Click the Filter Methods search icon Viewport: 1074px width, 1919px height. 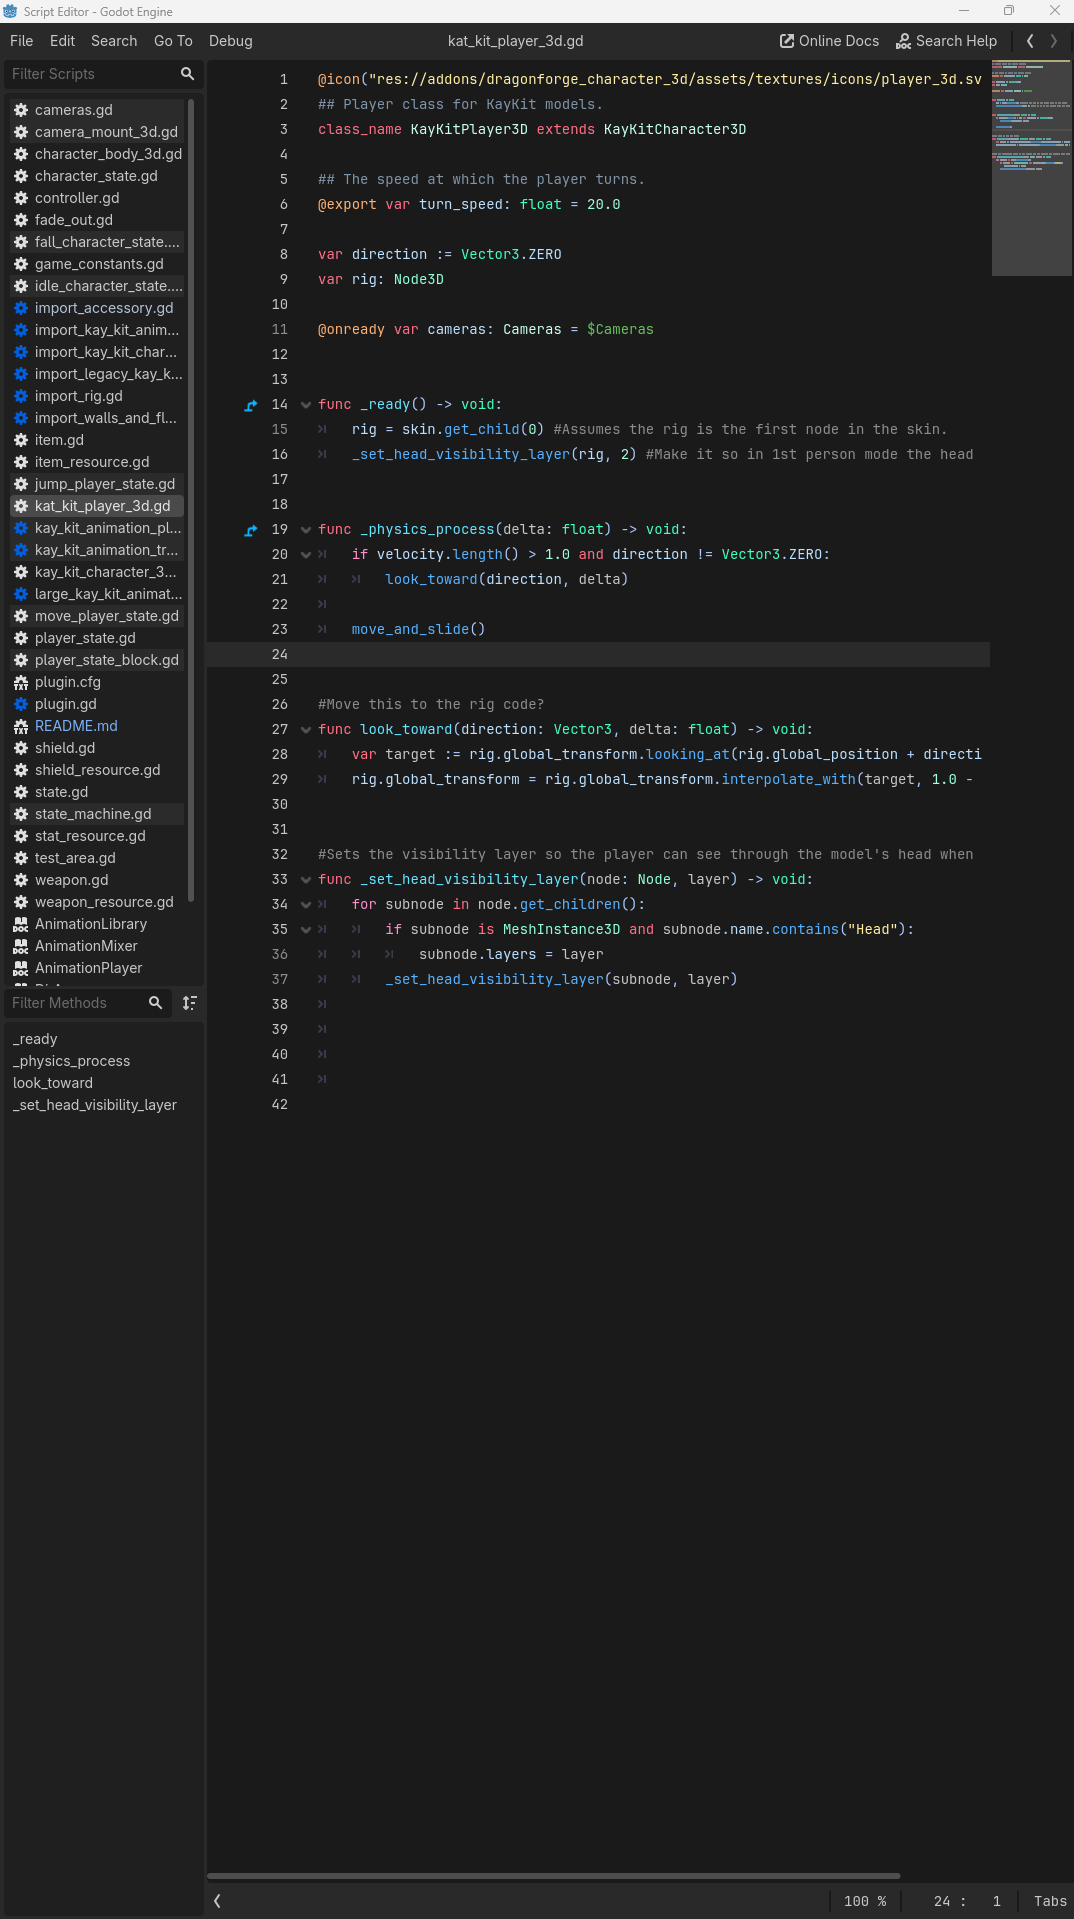coord(155,1003)
